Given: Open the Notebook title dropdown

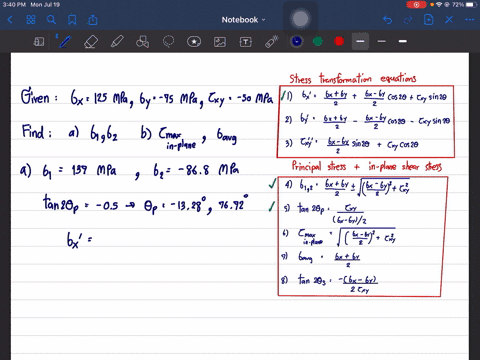Looking at the screenshot, I should coord(243,20).
